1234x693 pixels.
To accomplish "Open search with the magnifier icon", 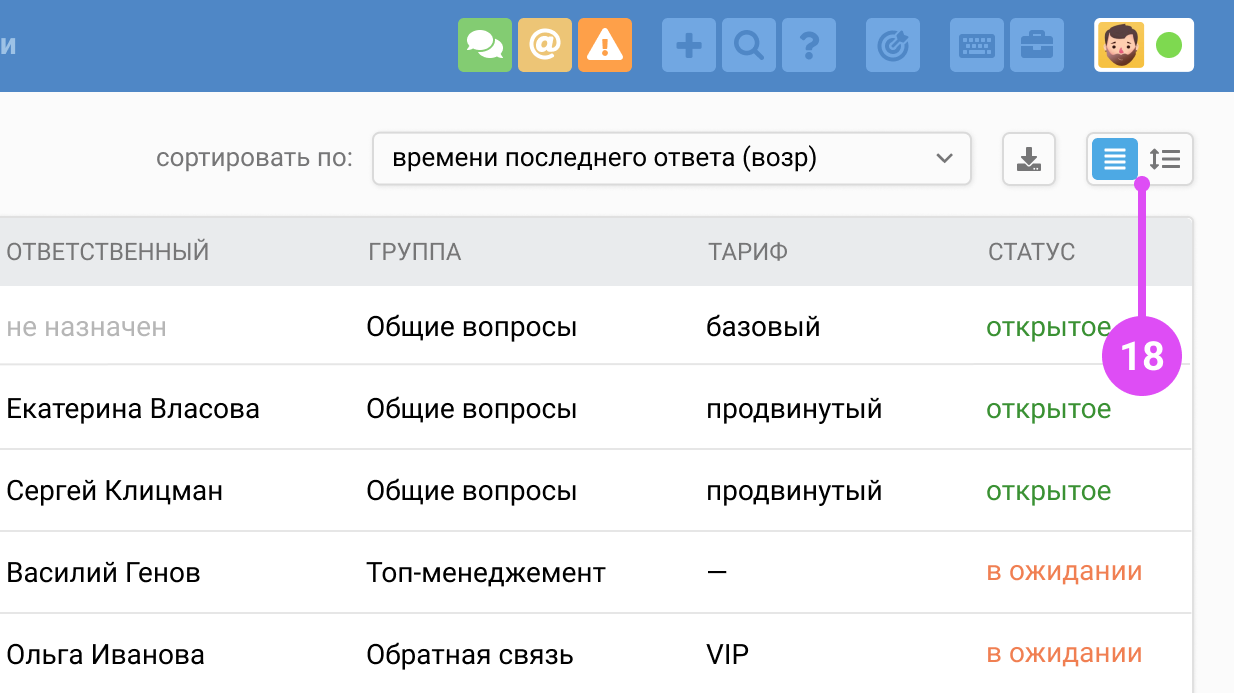I will (749, 45).
